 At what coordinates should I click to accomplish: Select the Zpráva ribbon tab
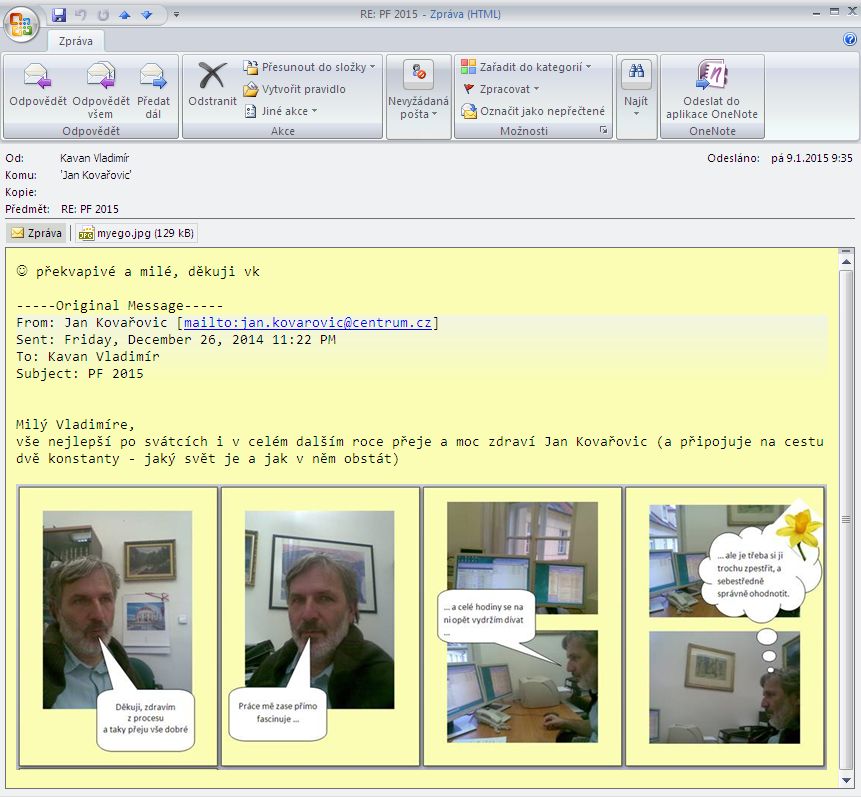coord(76,41)
